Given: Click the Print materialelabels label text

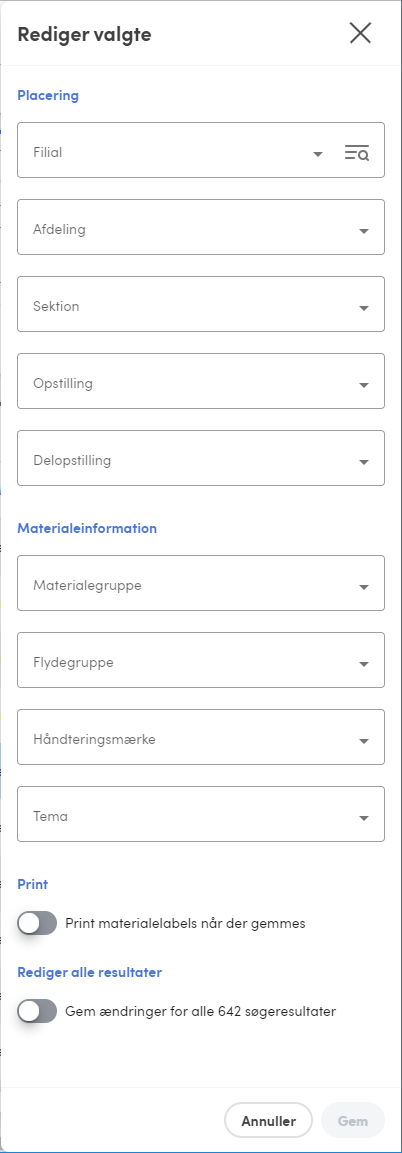Looking at the screenshot, I should (185, 924).
